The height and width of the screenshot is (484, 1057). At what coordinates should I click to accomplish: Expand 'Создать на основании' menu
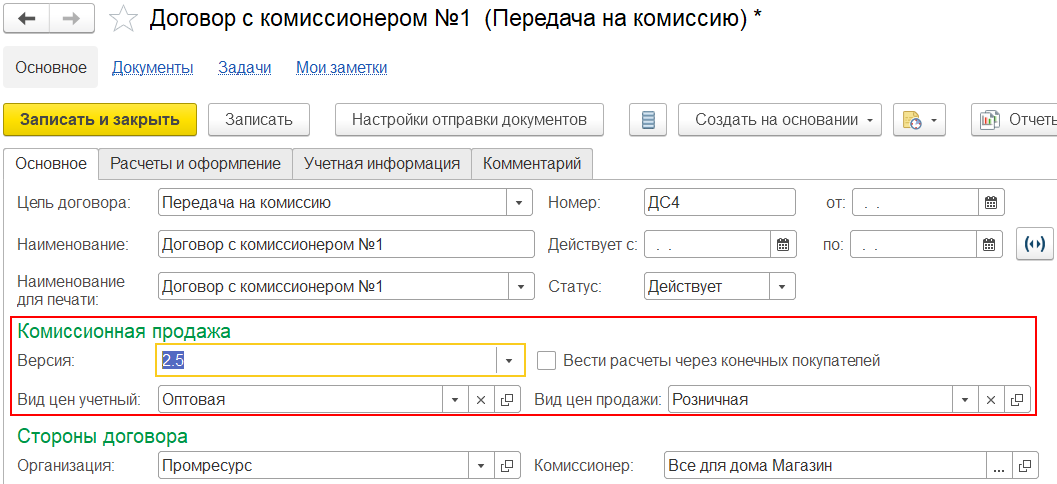(x=780, y=120)
